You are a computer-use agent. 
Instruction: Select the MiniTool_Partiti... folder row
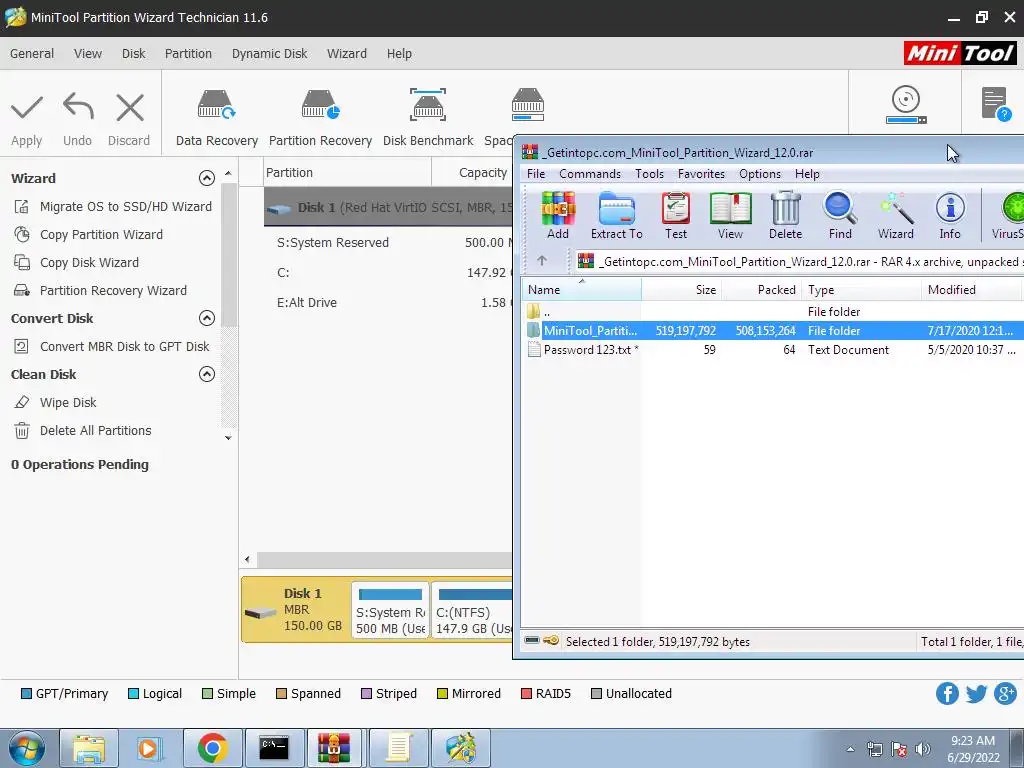774,330
